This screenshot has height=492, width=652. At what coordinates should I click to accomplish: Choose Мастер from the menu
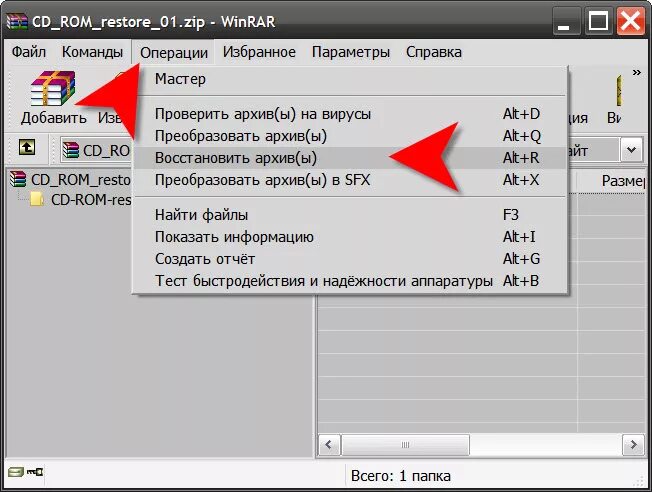pyautogui.click(x=351, y=79)
